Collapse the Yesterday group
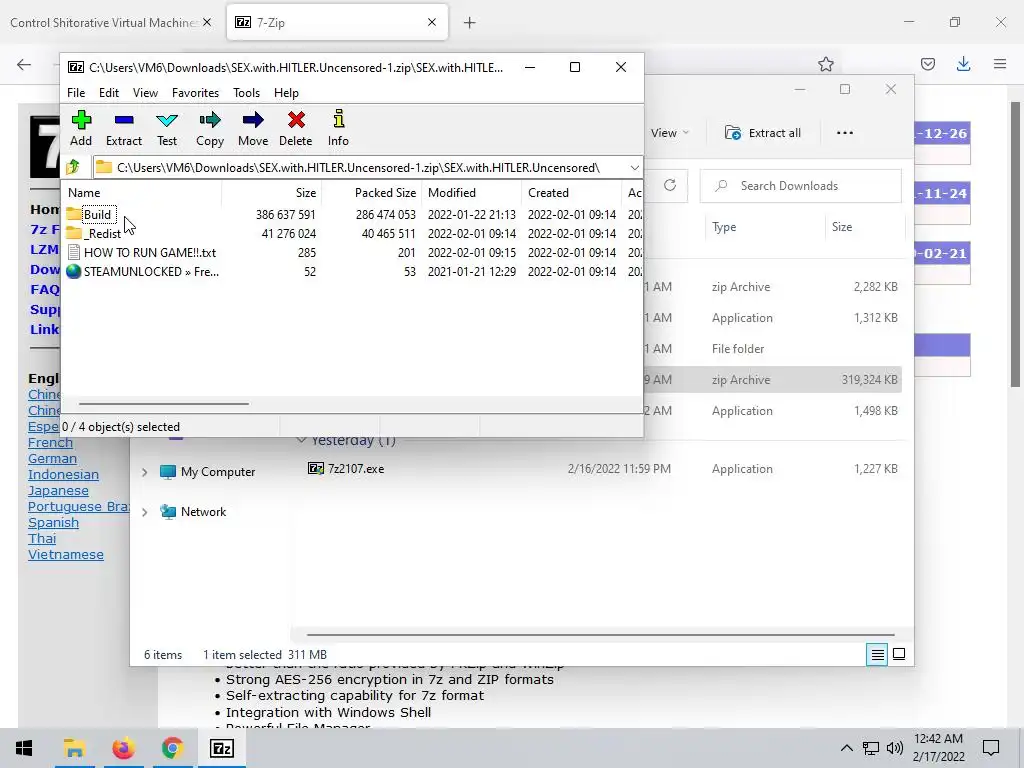The image size is (1024, 768). 301,440
